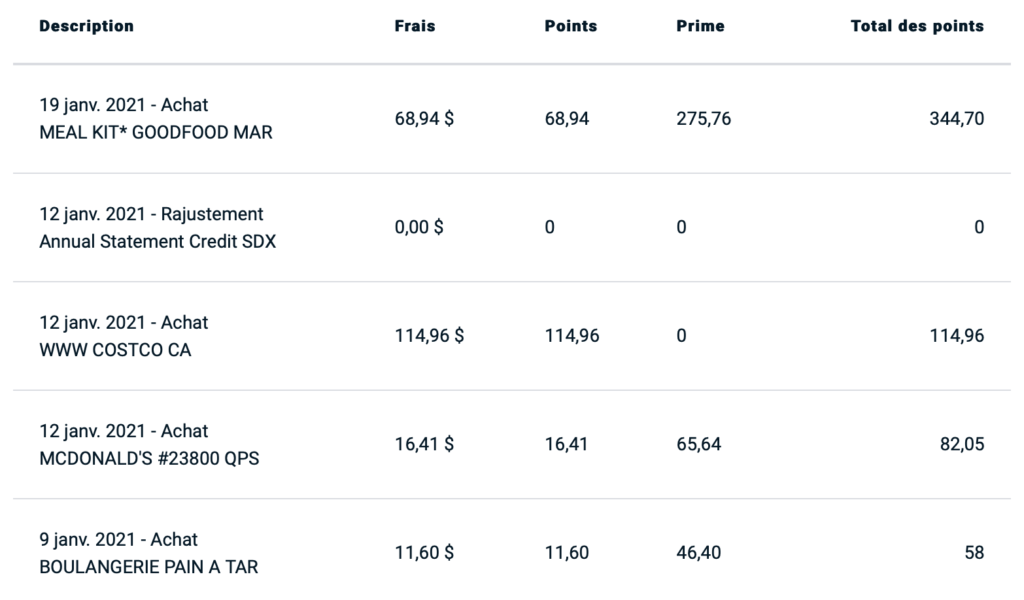
Task: Click the 275,76 prime value
Action: click(703, 119)
